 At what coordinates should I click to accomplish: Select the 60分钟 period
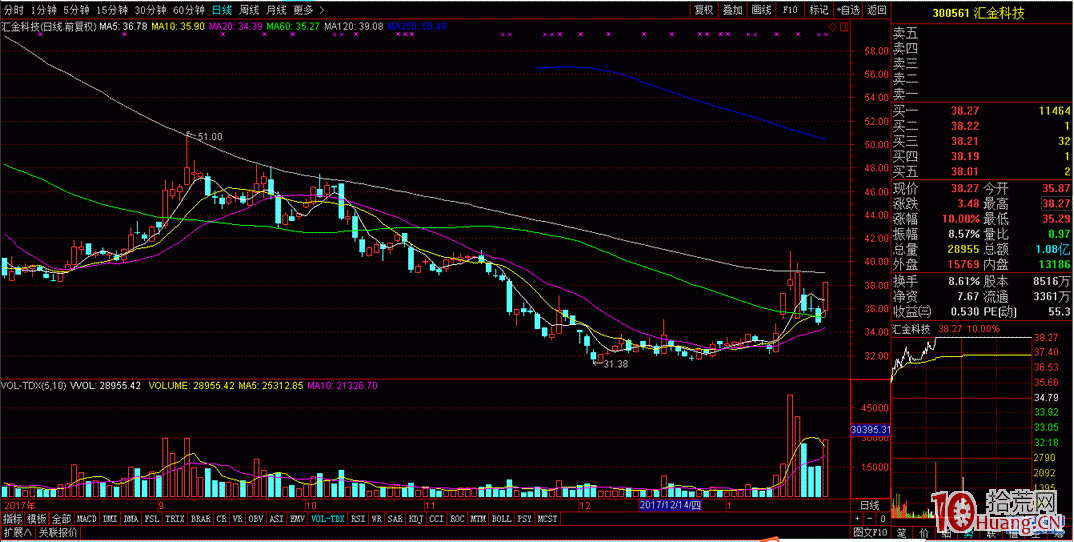pos(188,10)
